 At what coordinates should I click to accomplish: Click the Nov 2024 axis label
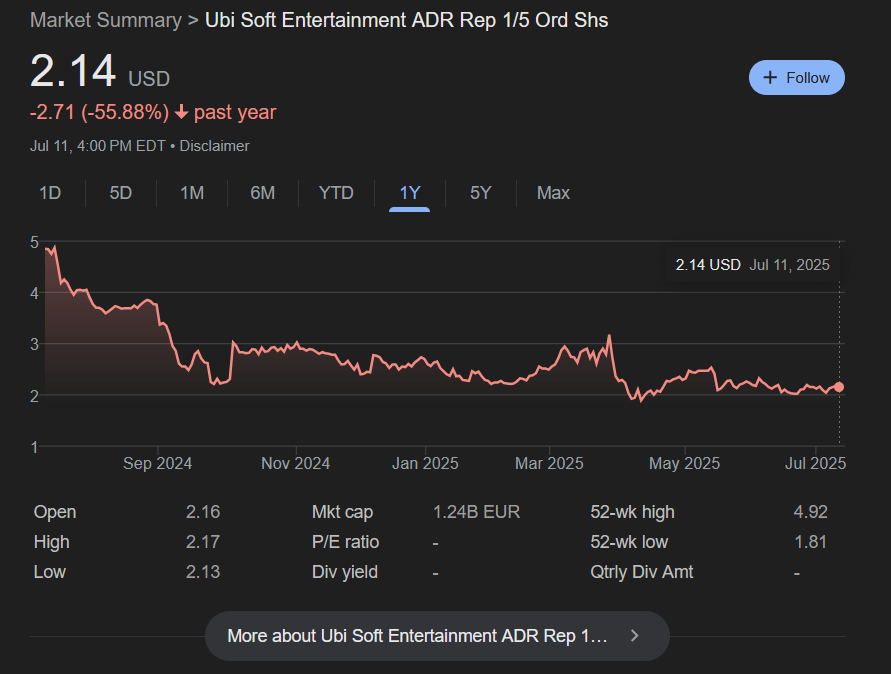pos(295,464)
